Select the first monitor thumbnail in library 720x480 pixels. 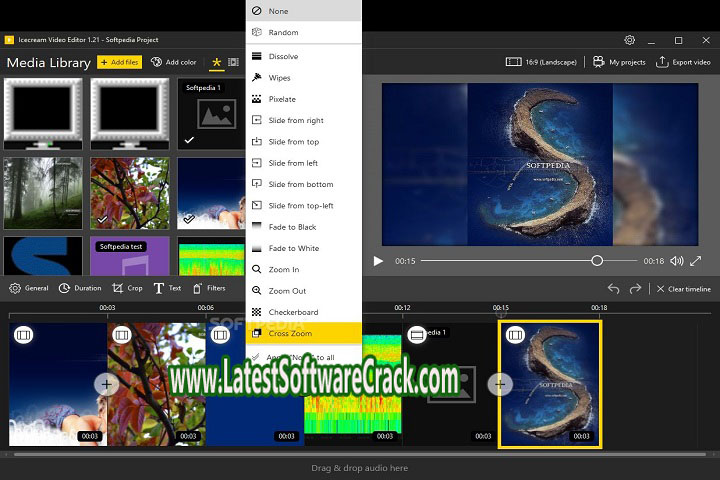click(x=43, y=113)
